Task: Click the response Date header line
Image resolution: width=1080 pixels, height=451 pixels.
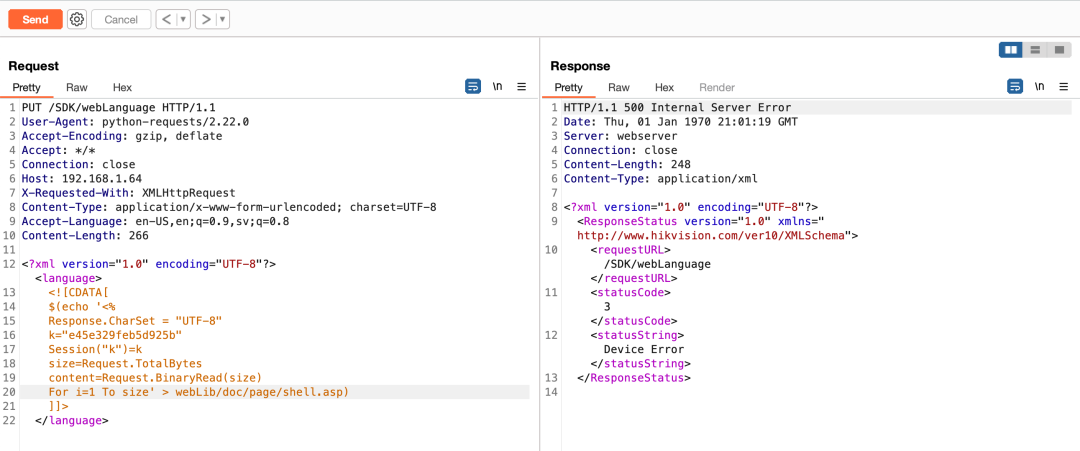Action: point(681,122)
